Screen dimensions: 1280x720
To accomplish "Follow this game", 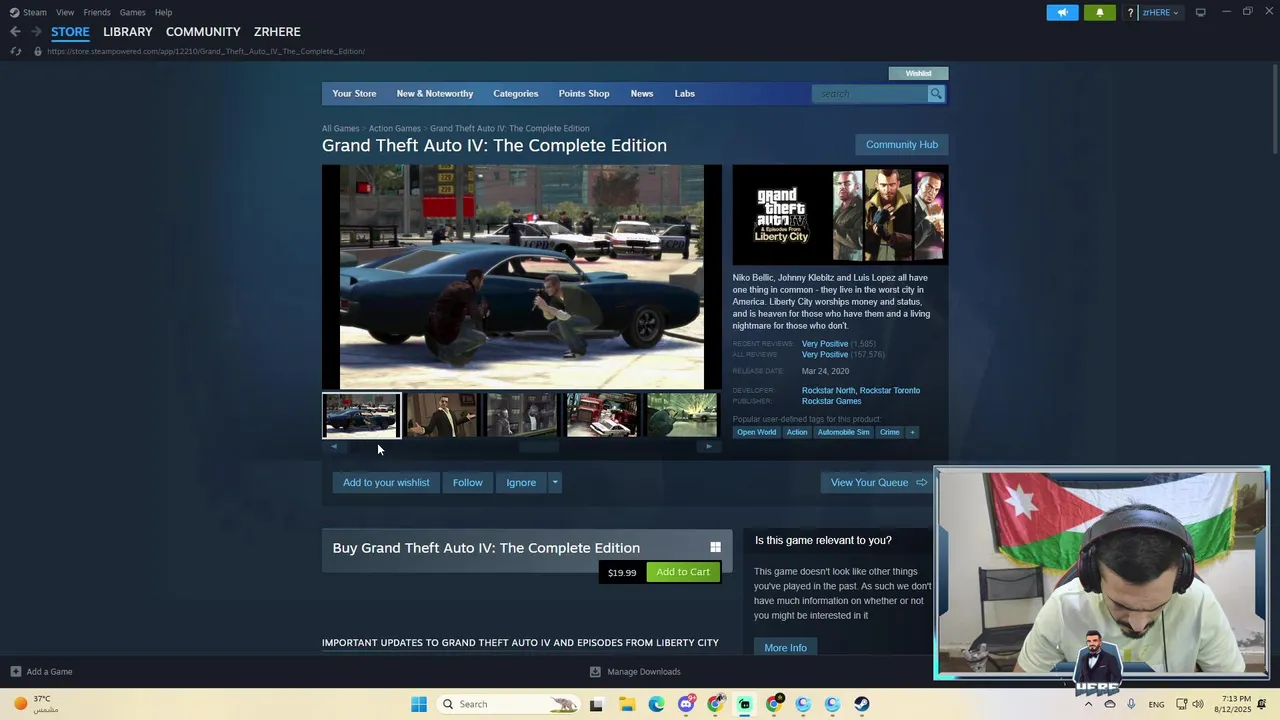I will pos(467,482).
